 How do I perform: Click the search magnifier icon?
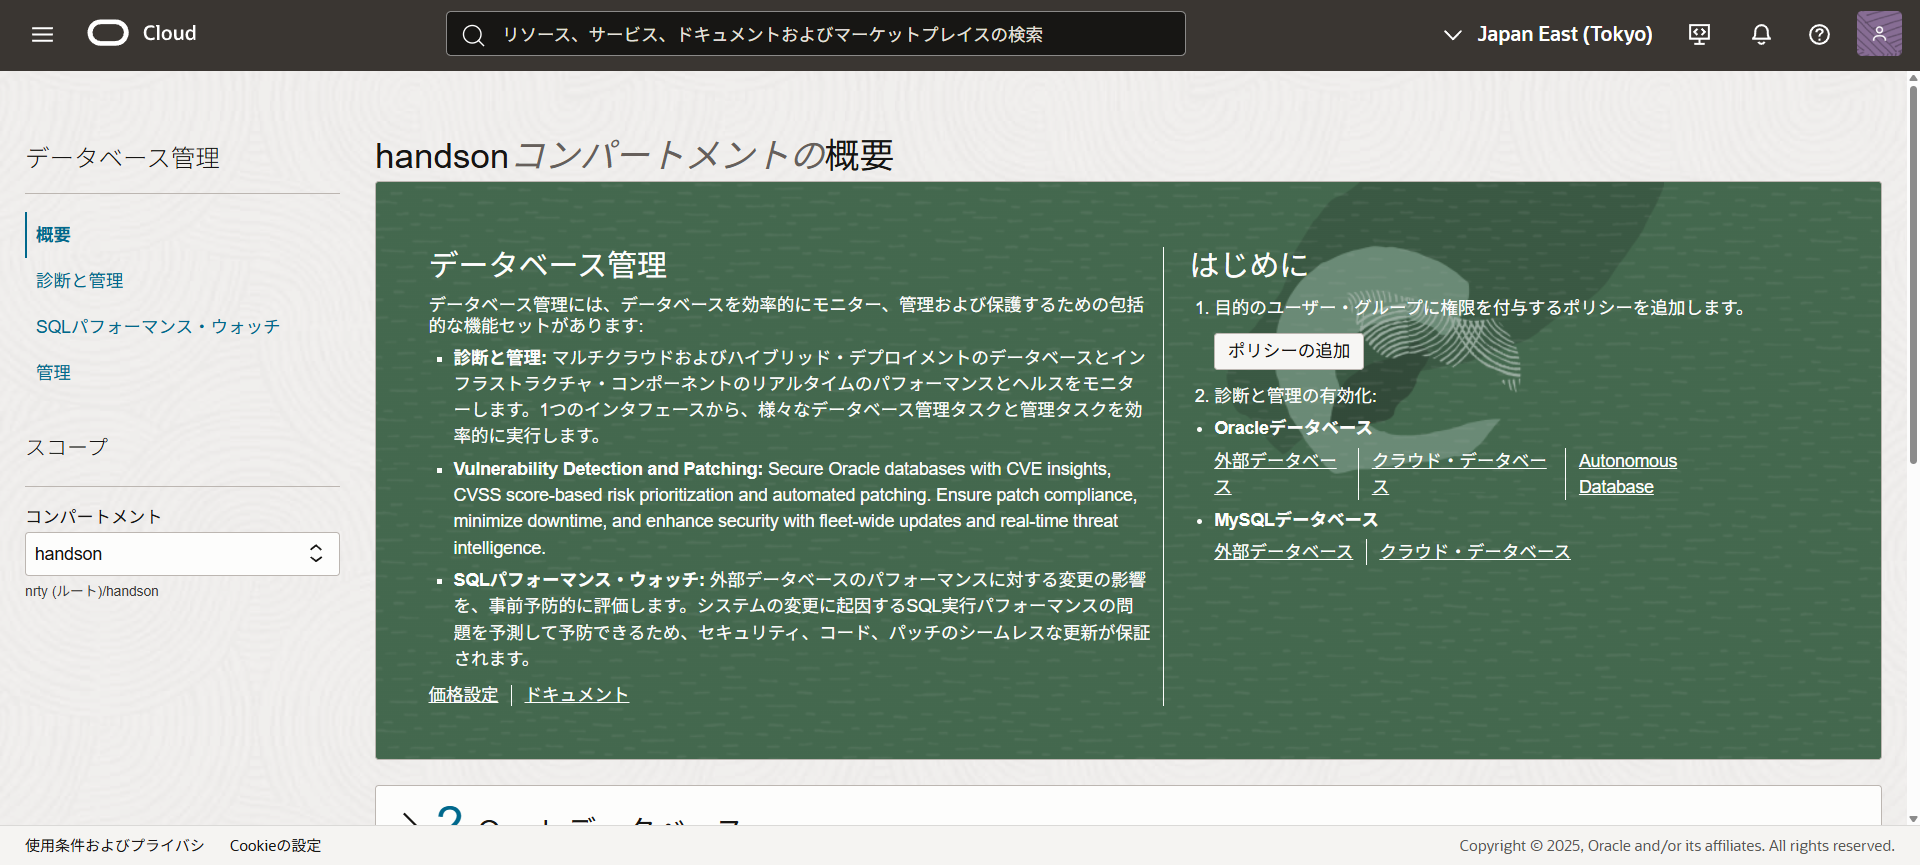coord(473,35)
